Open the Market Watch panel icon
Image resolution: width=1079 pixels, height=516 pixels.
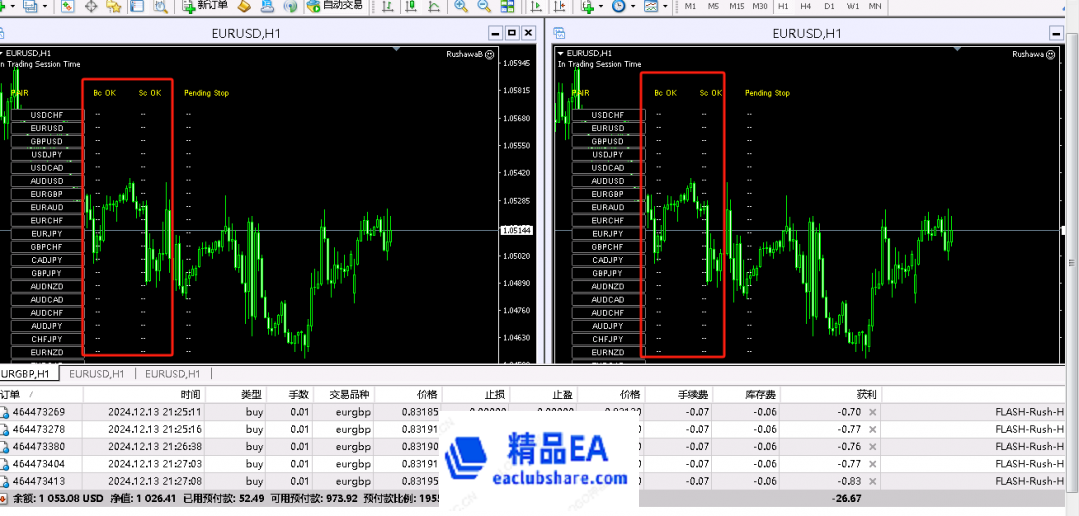(x=67, y=6)
